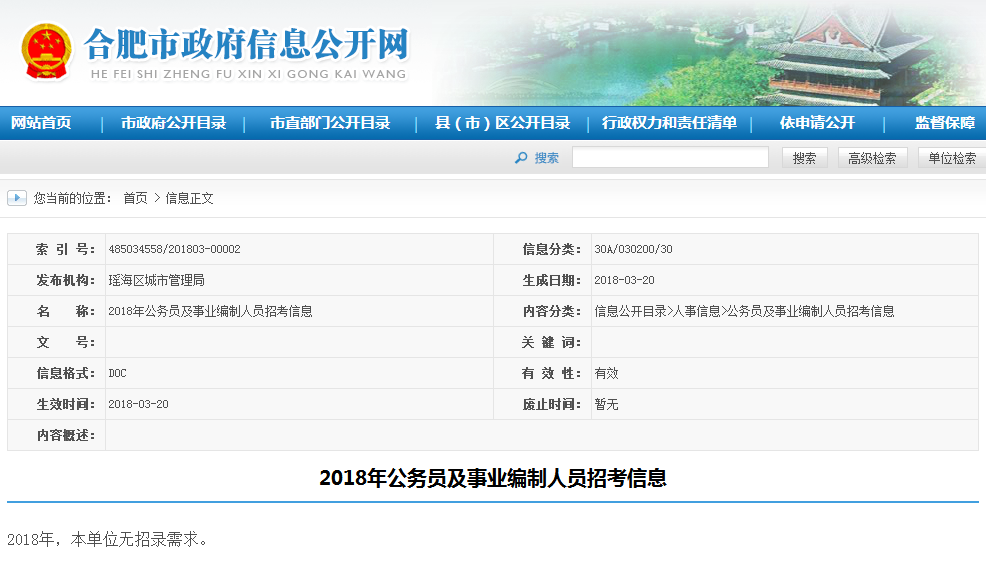This screenshot has height=568, width=986.
Task: Click the blue 搜索 label beside the magnifier
Action: click(x=546, y=158)
